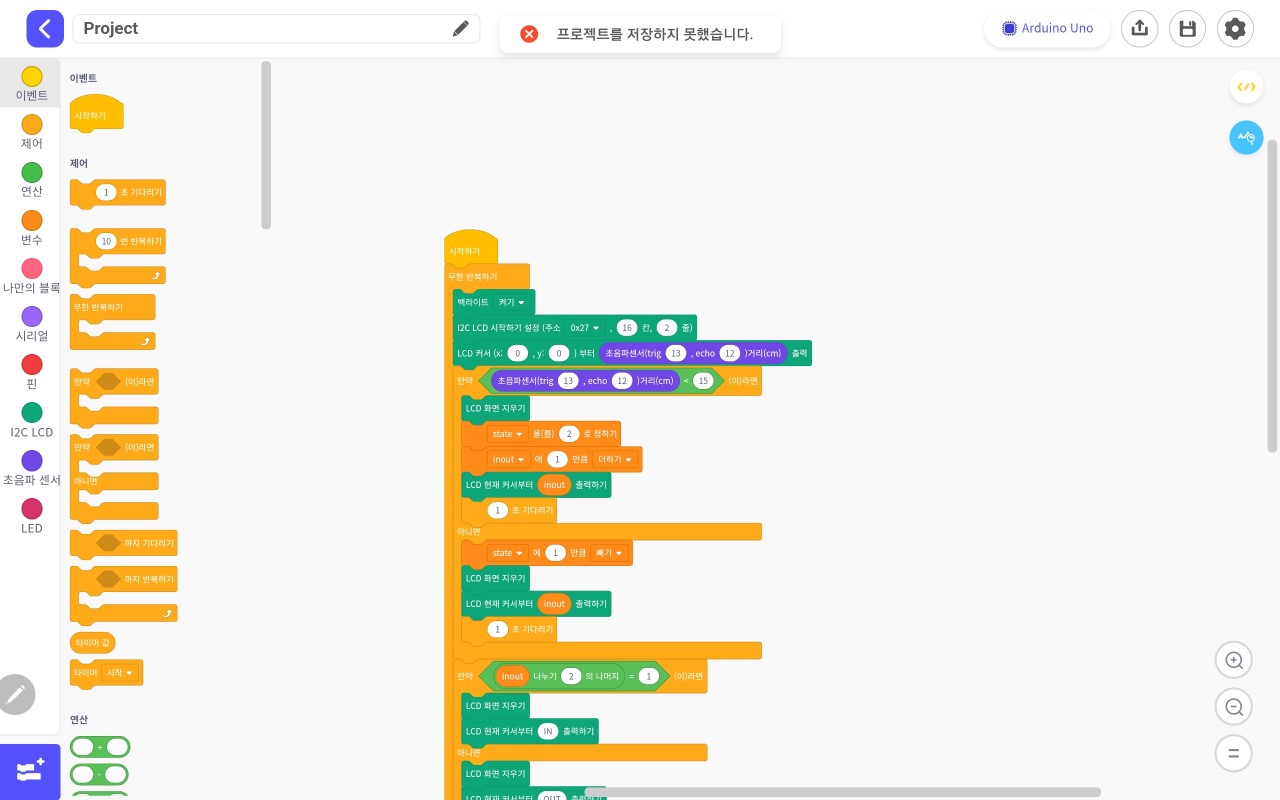Open the 타이머 시작 dropdown in palette
The width and height of the screenshot is (1280, 800).
[120, 673]
